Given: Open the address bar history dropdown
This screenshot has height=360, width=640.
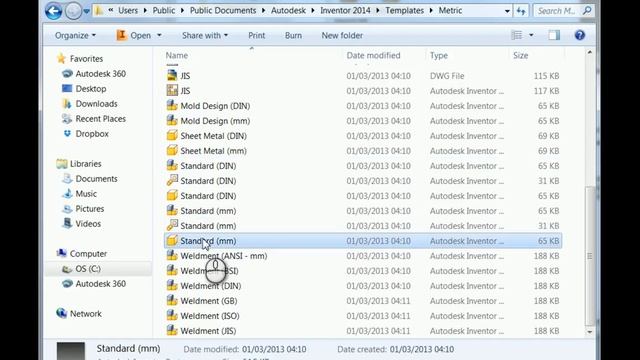Looking at the screenshot, I should coord(507,11).
